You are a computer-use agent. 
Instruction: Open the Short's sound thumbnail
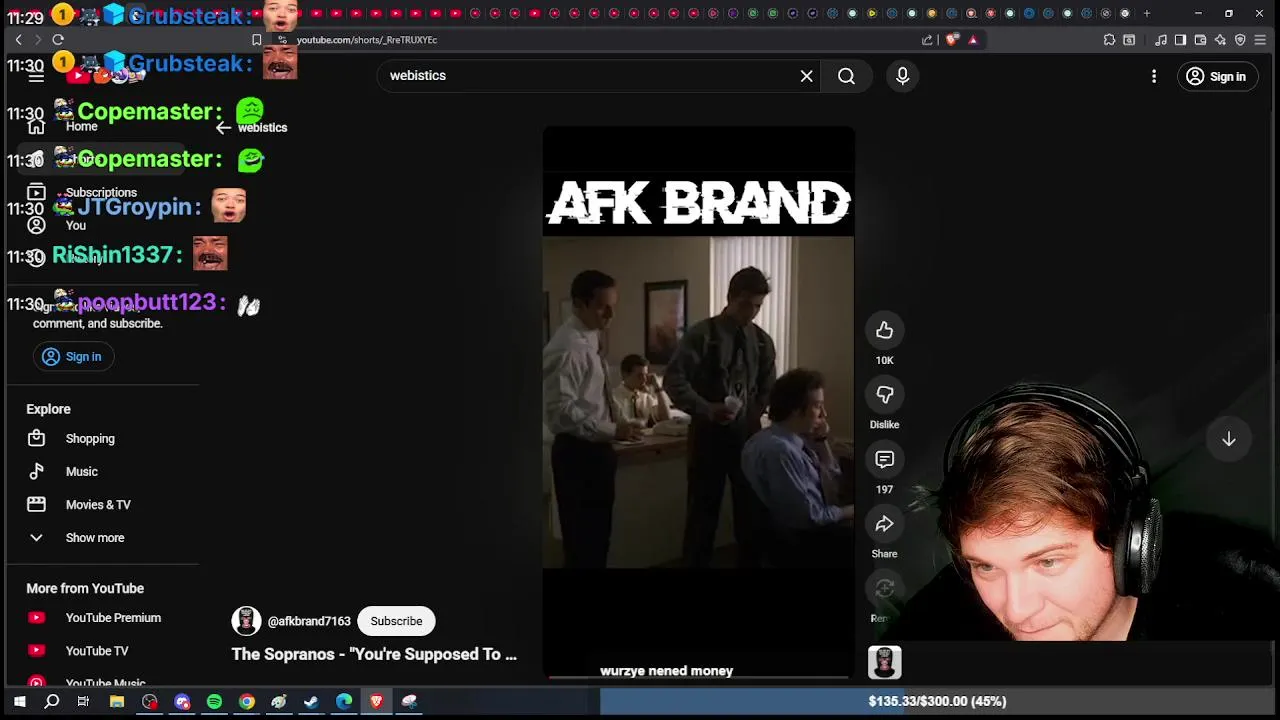[x=884, y=662]
